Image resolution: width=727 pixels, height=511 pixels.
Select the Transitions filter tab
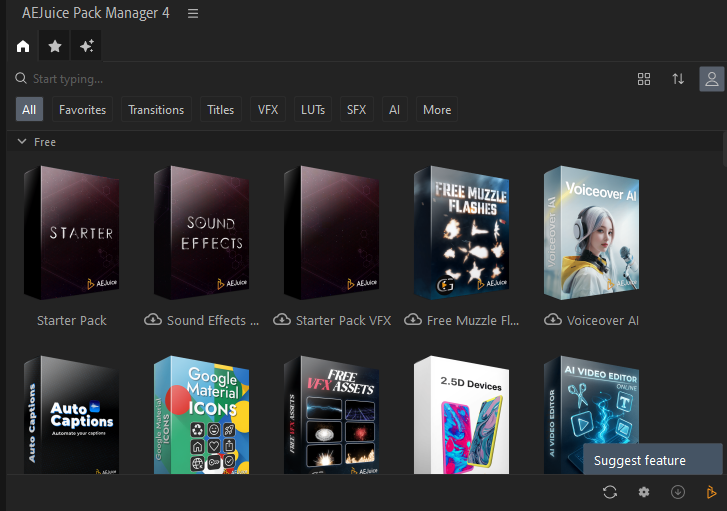(x=156, y=109)
